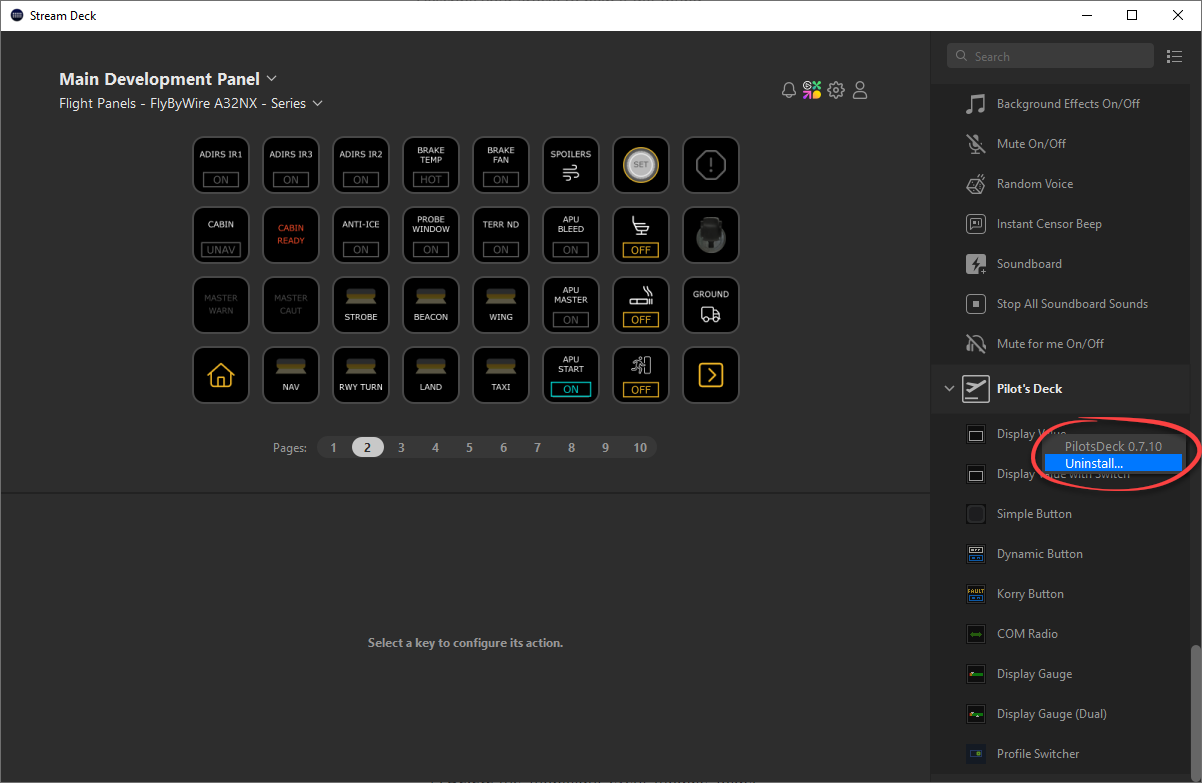Select the COM Radio action
This screenshot has height=783, width=1202.
coord(1061,634)
